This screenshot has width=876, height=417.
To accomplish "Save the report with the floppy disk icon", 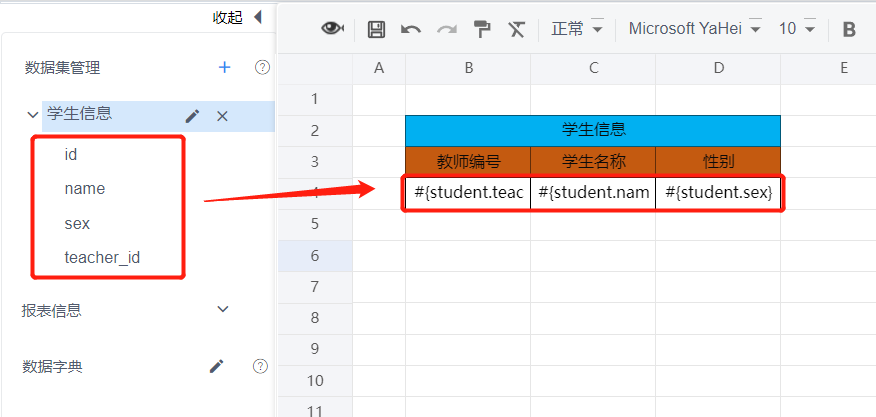I will coord(377,29).
